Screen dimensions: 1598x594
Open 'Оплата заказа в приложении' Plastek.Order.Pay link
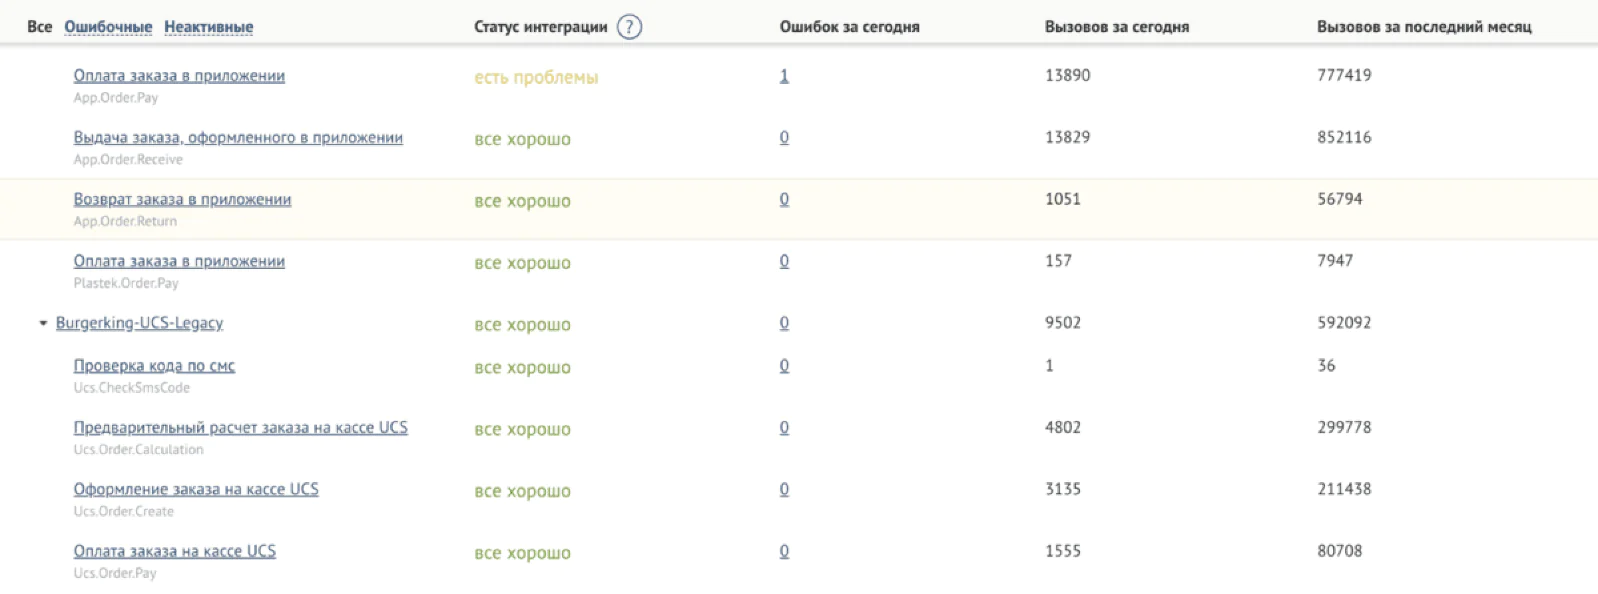click(x=179, y=262)
